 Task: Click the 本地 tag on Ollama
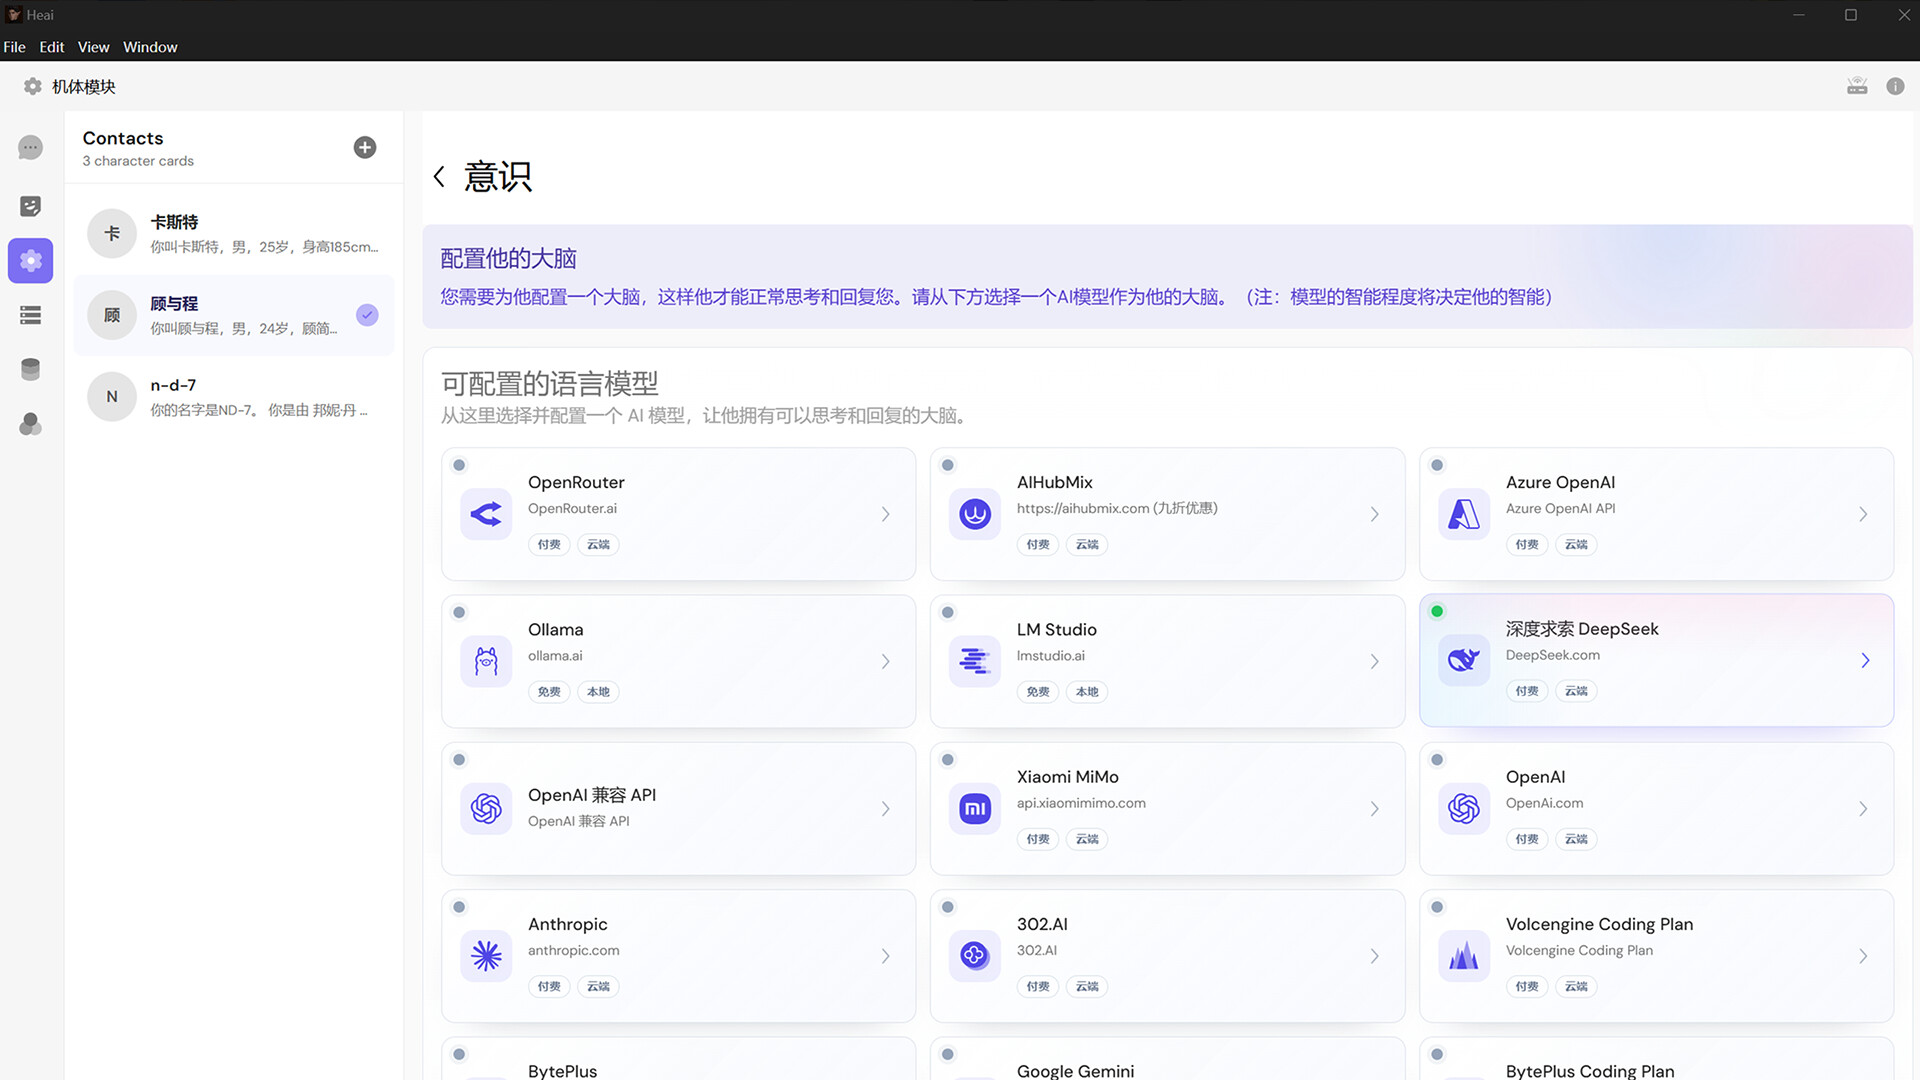point(598,692)
